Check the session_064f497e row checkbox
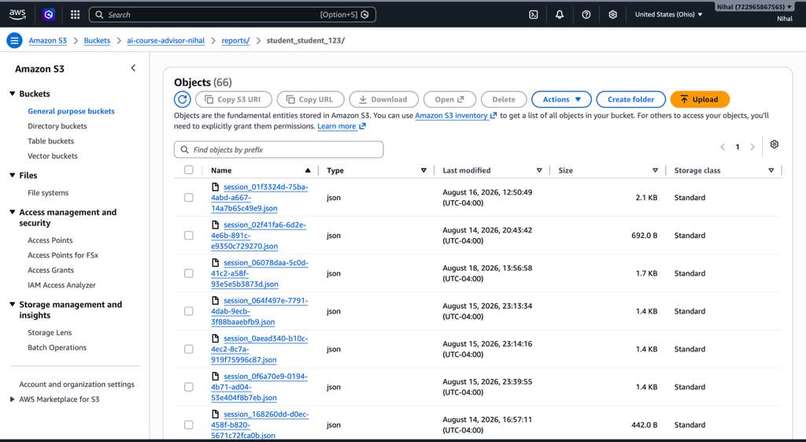The width and height of the screenshot is (806, 442). tap(189, 311)
